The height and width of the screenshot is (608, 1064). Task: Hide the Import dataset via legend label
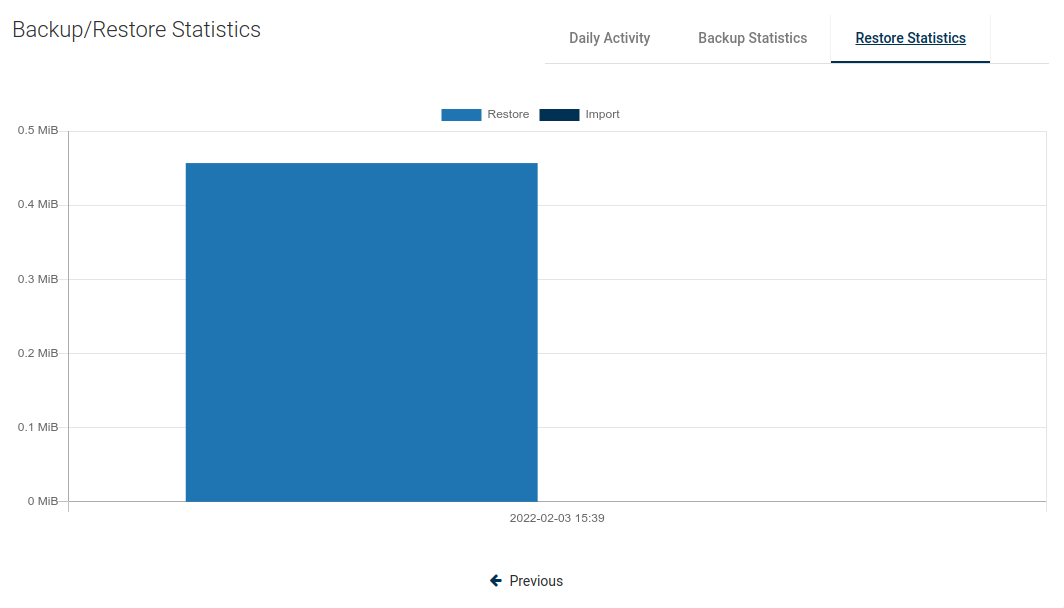coord(602,115)
